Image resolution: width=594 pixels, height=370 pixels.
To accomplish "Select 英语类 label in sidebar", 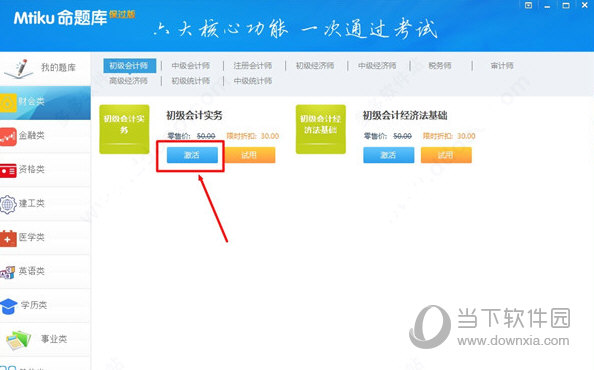I will pos(32,271).
